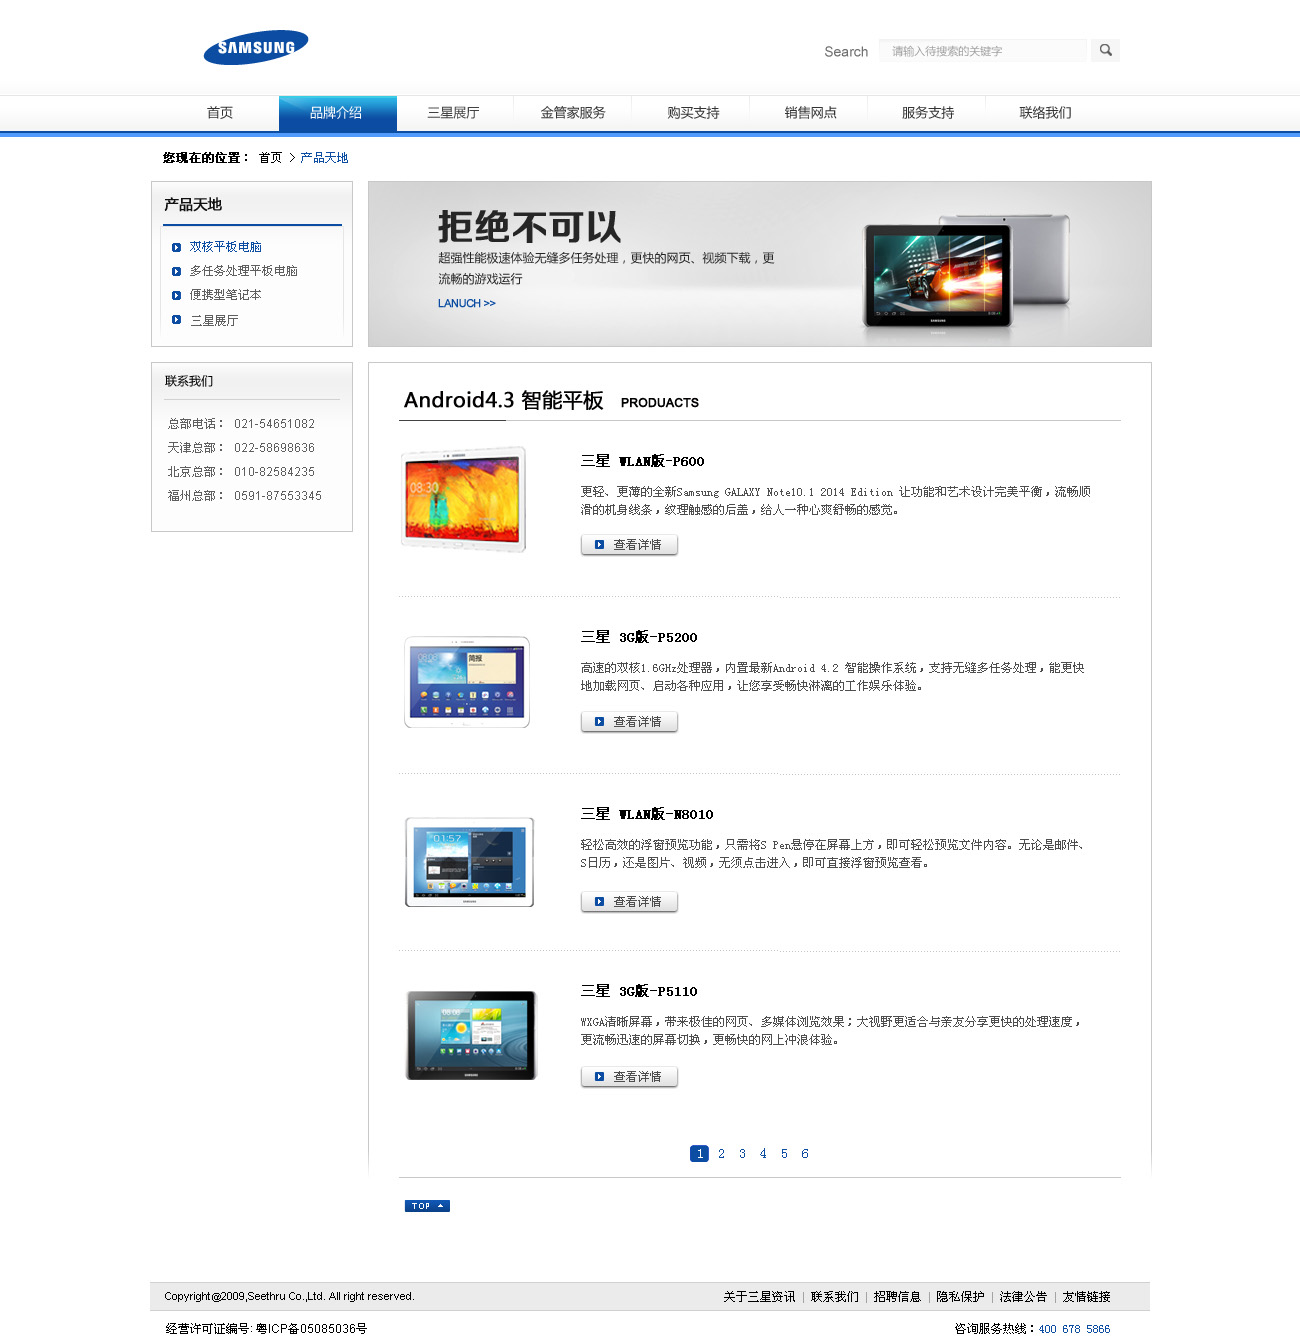1300x1340 pixels.
Task: Open the 金管家服务 navigation tab
Action: tap(573, 113)
